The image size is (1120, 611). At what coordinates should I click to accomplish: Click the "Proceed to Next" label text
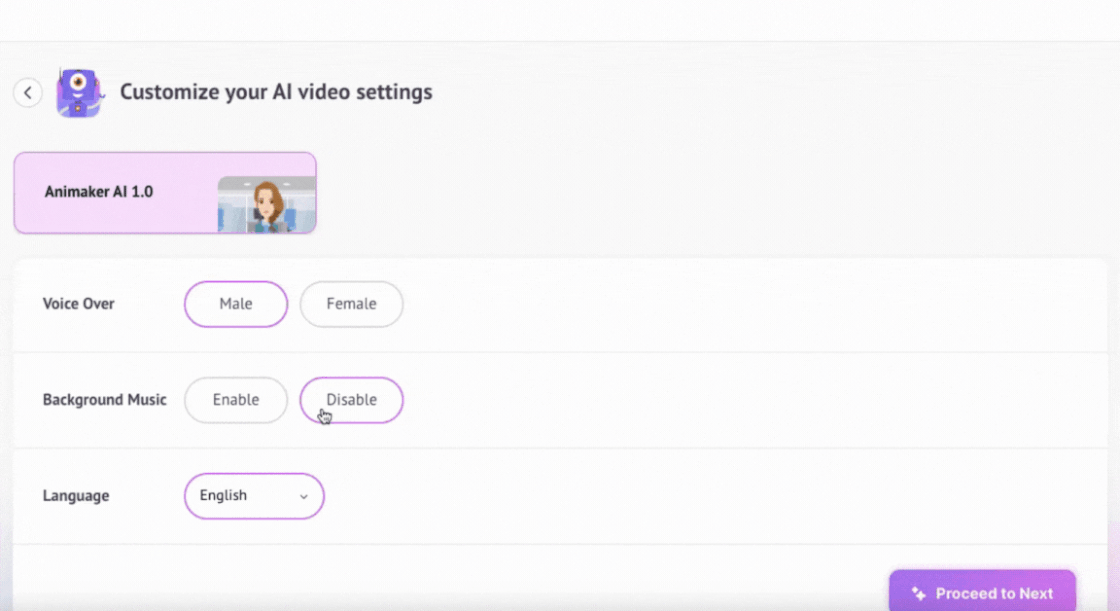[x=994, y=594]
